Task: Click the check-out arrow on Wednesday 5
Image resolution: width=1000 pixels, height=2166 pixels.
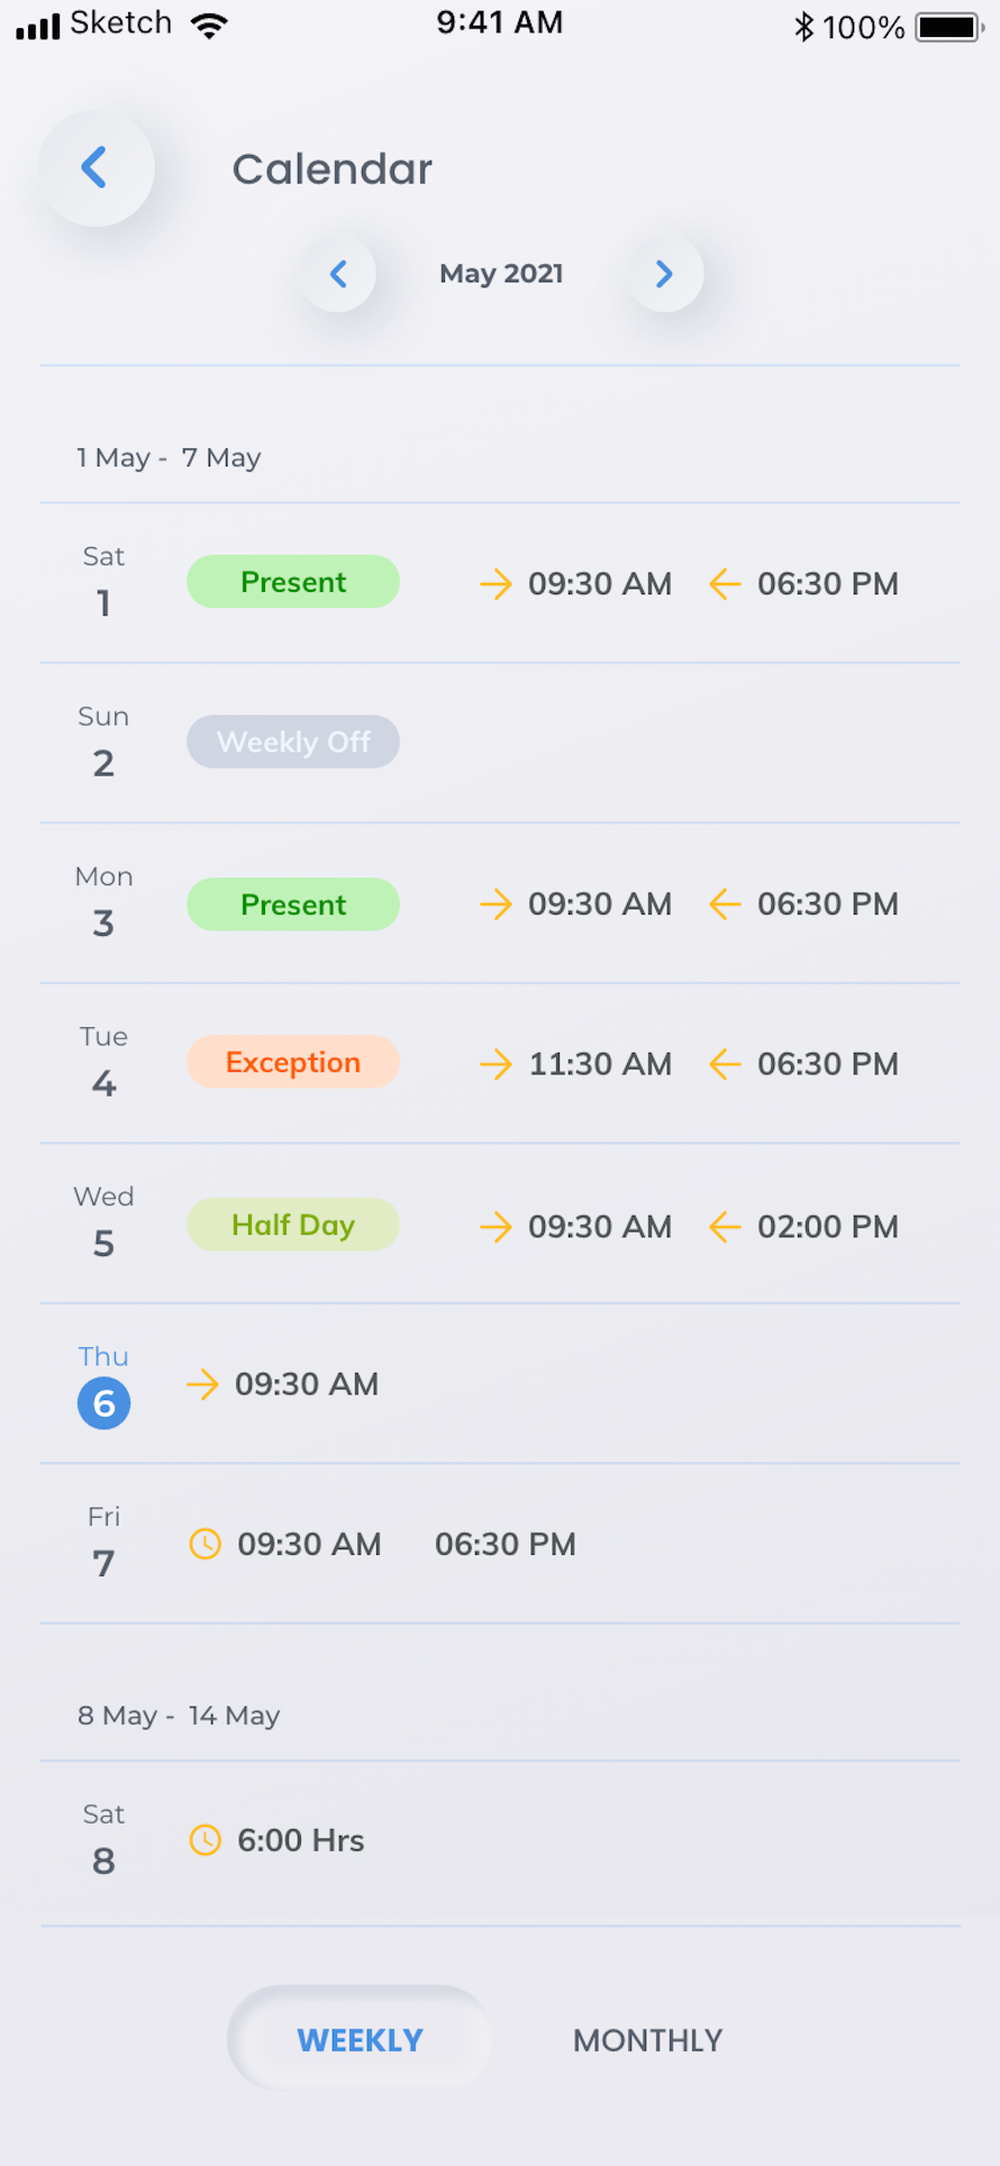Action: pos(725,1226)
